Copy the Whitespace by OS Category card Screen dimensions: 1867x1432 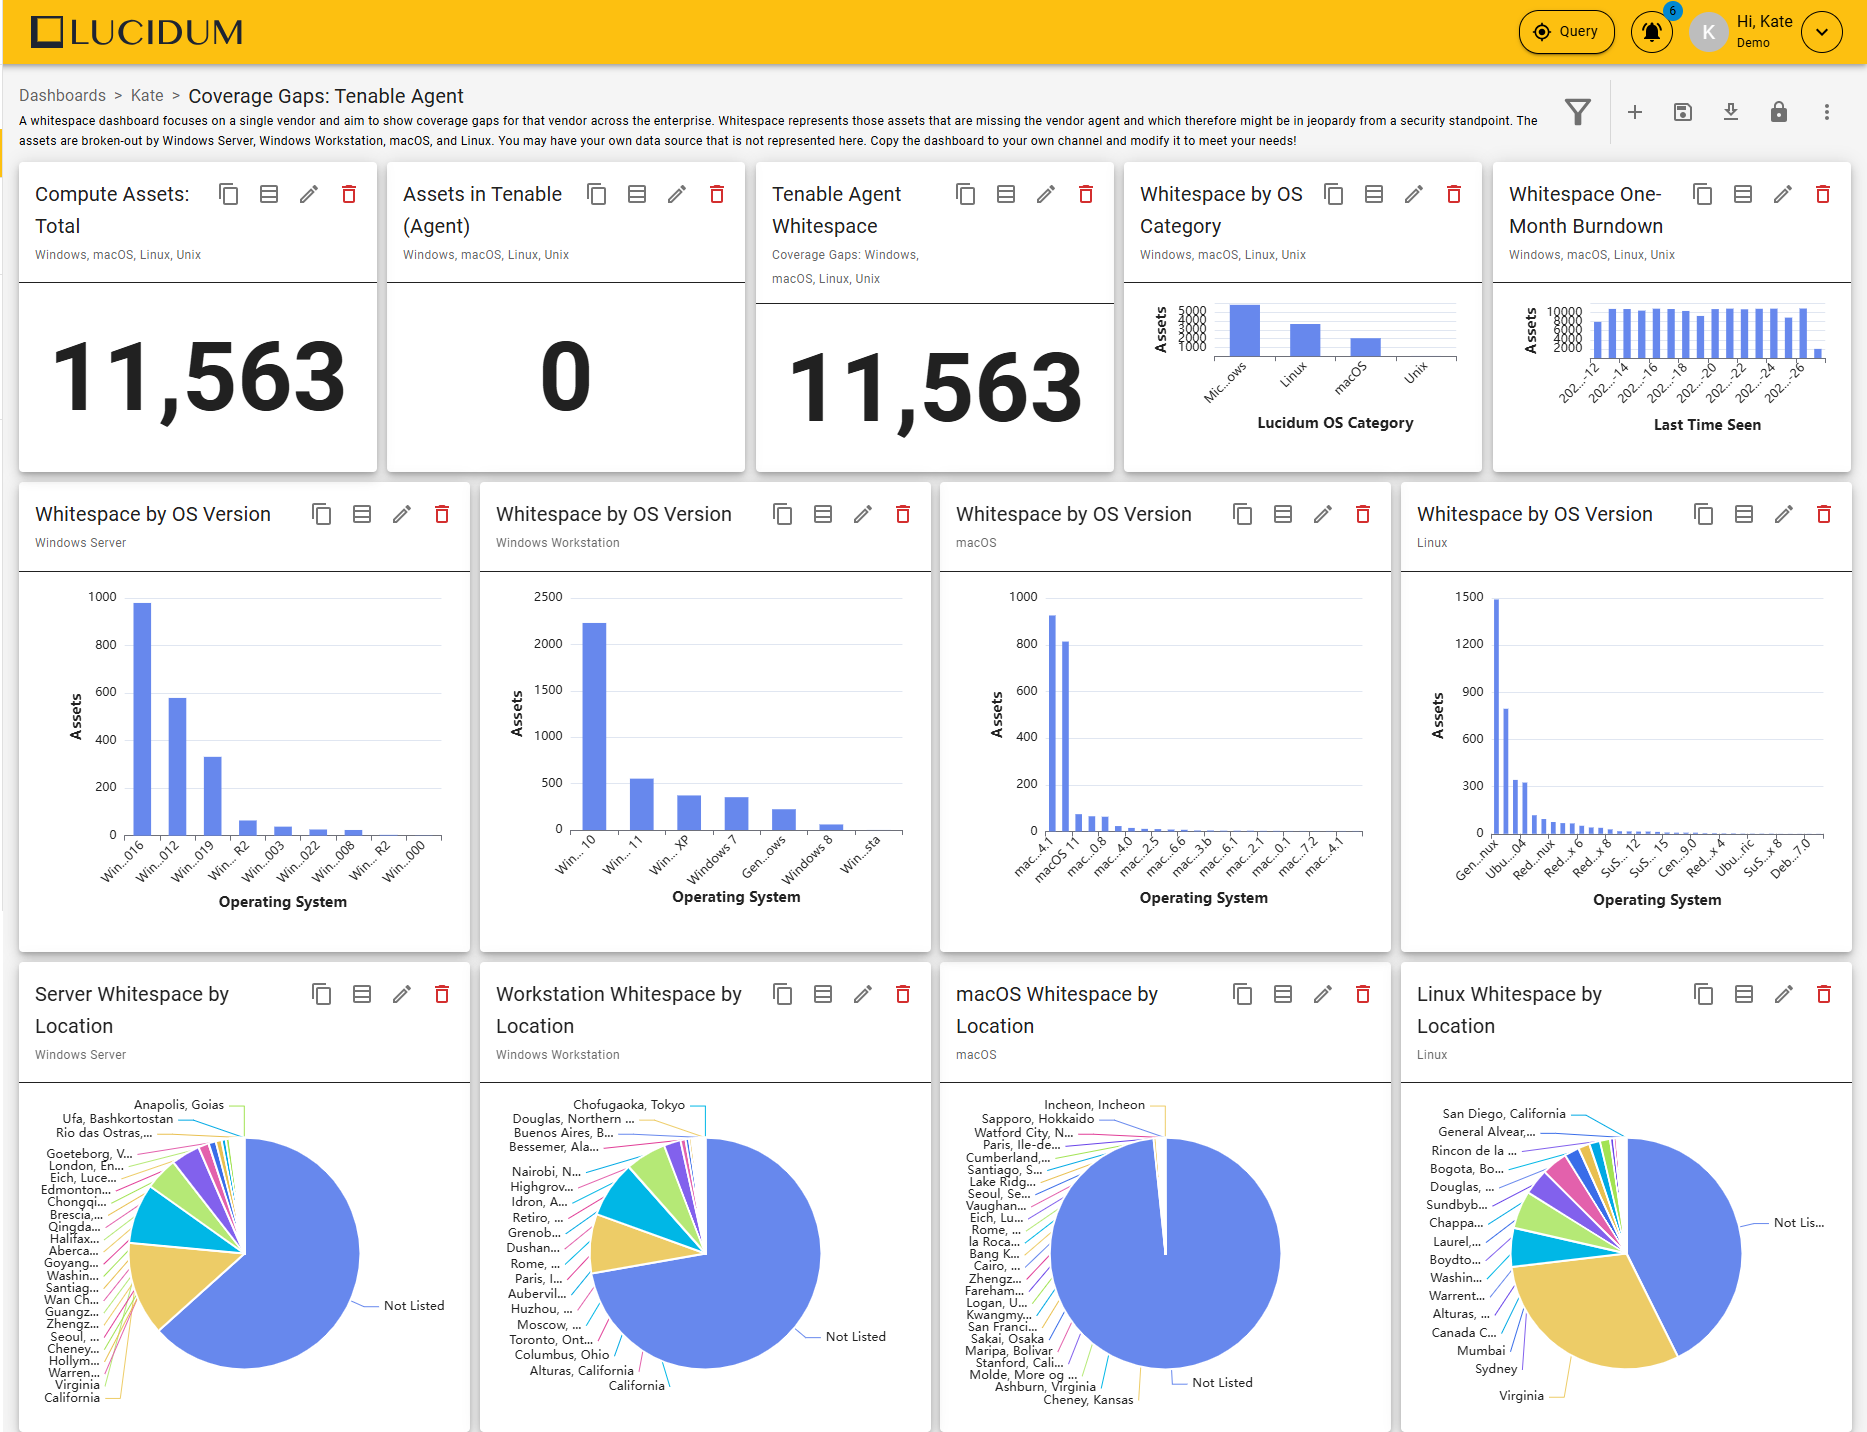tap(1334, 194)
